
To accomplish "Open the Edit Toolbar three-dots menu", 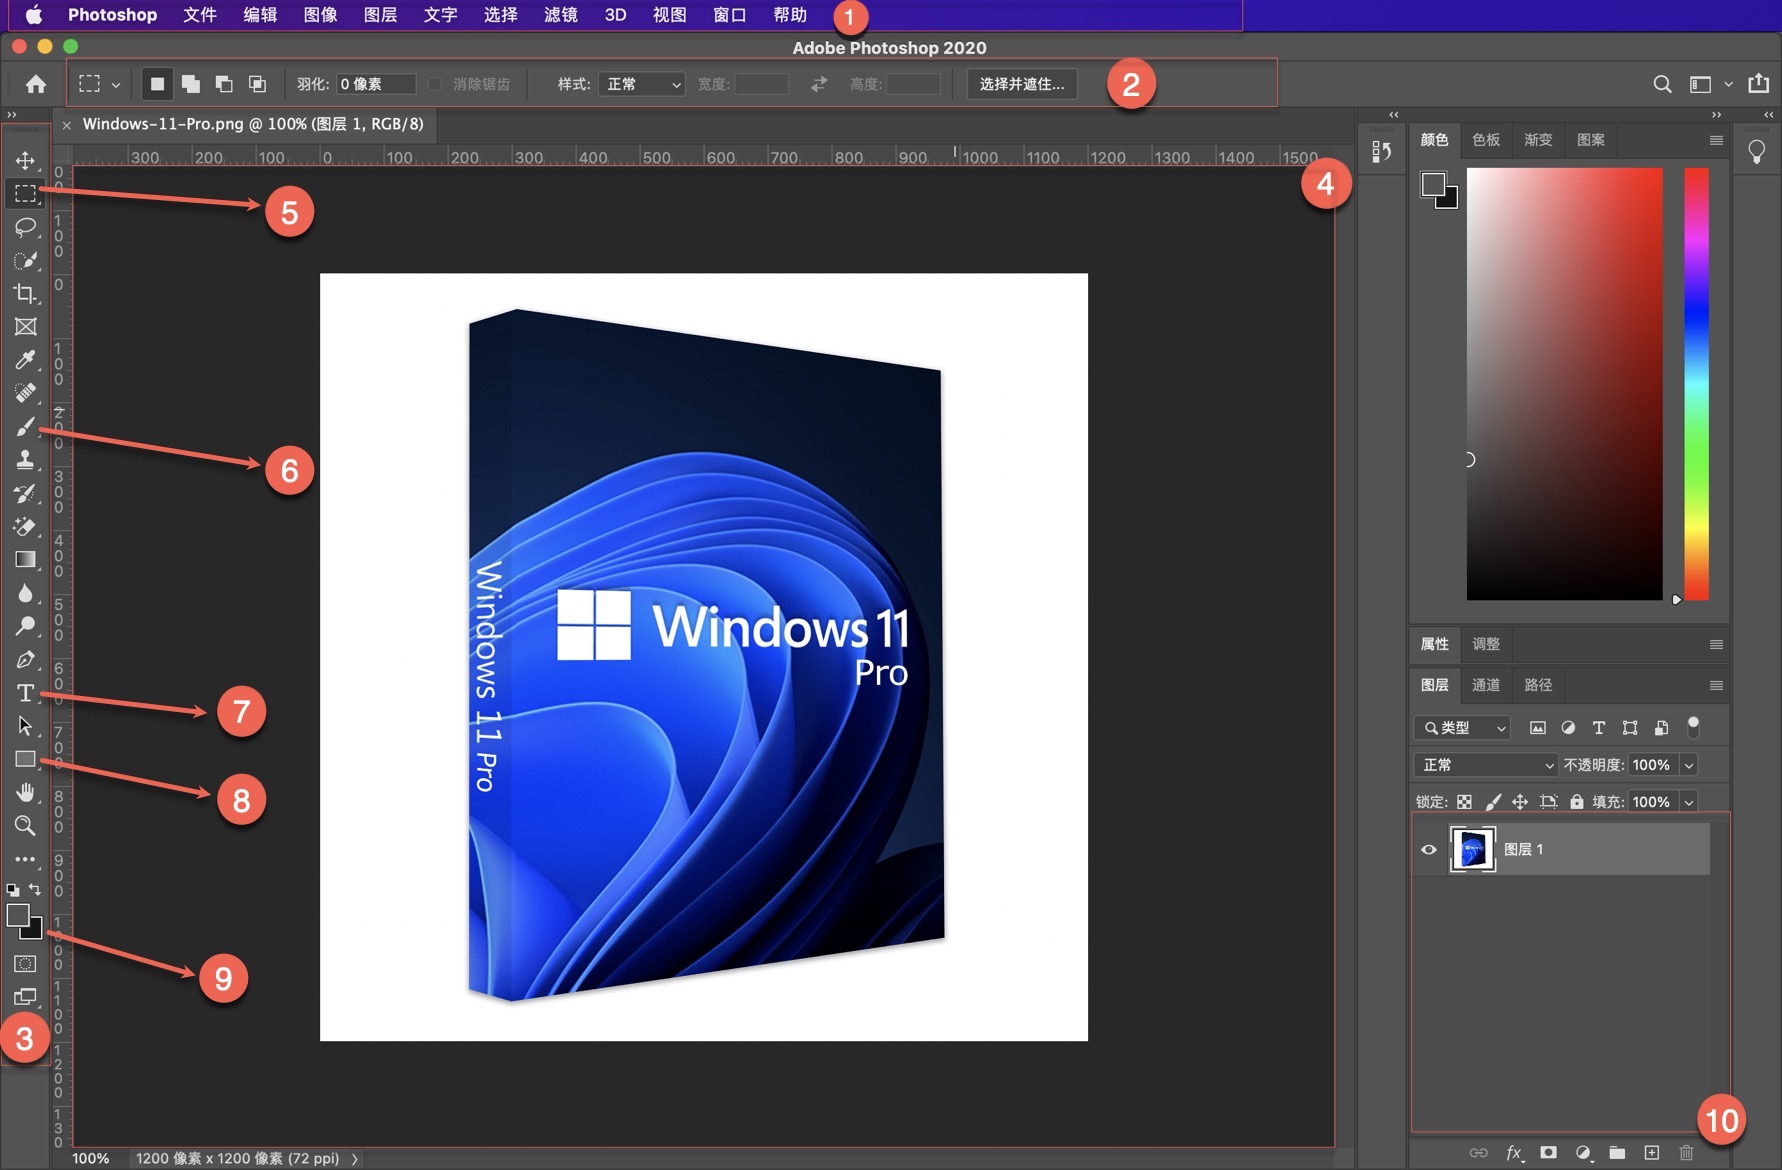I will click(25, 859).
